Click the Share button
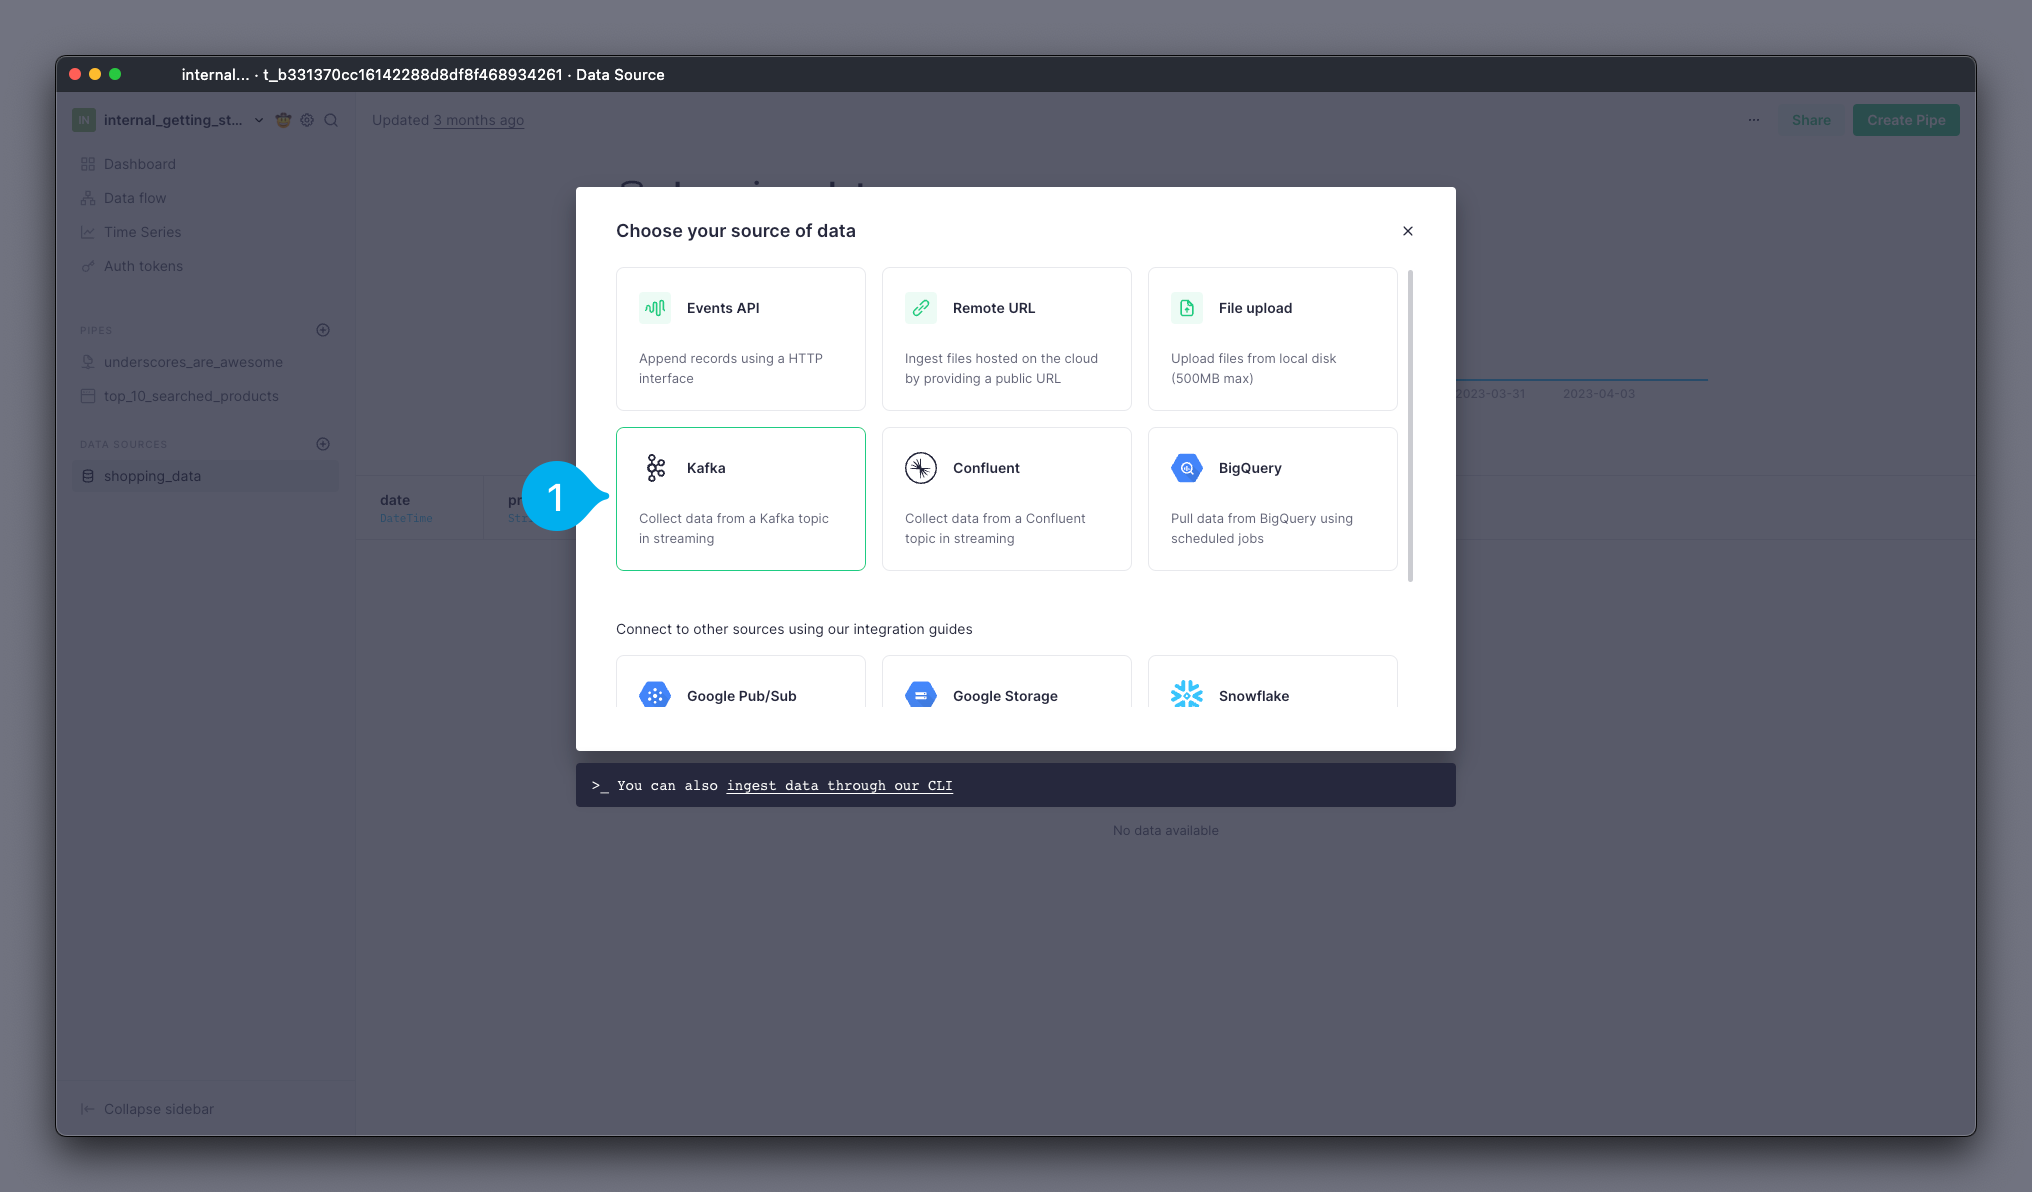 point(1811,120)
